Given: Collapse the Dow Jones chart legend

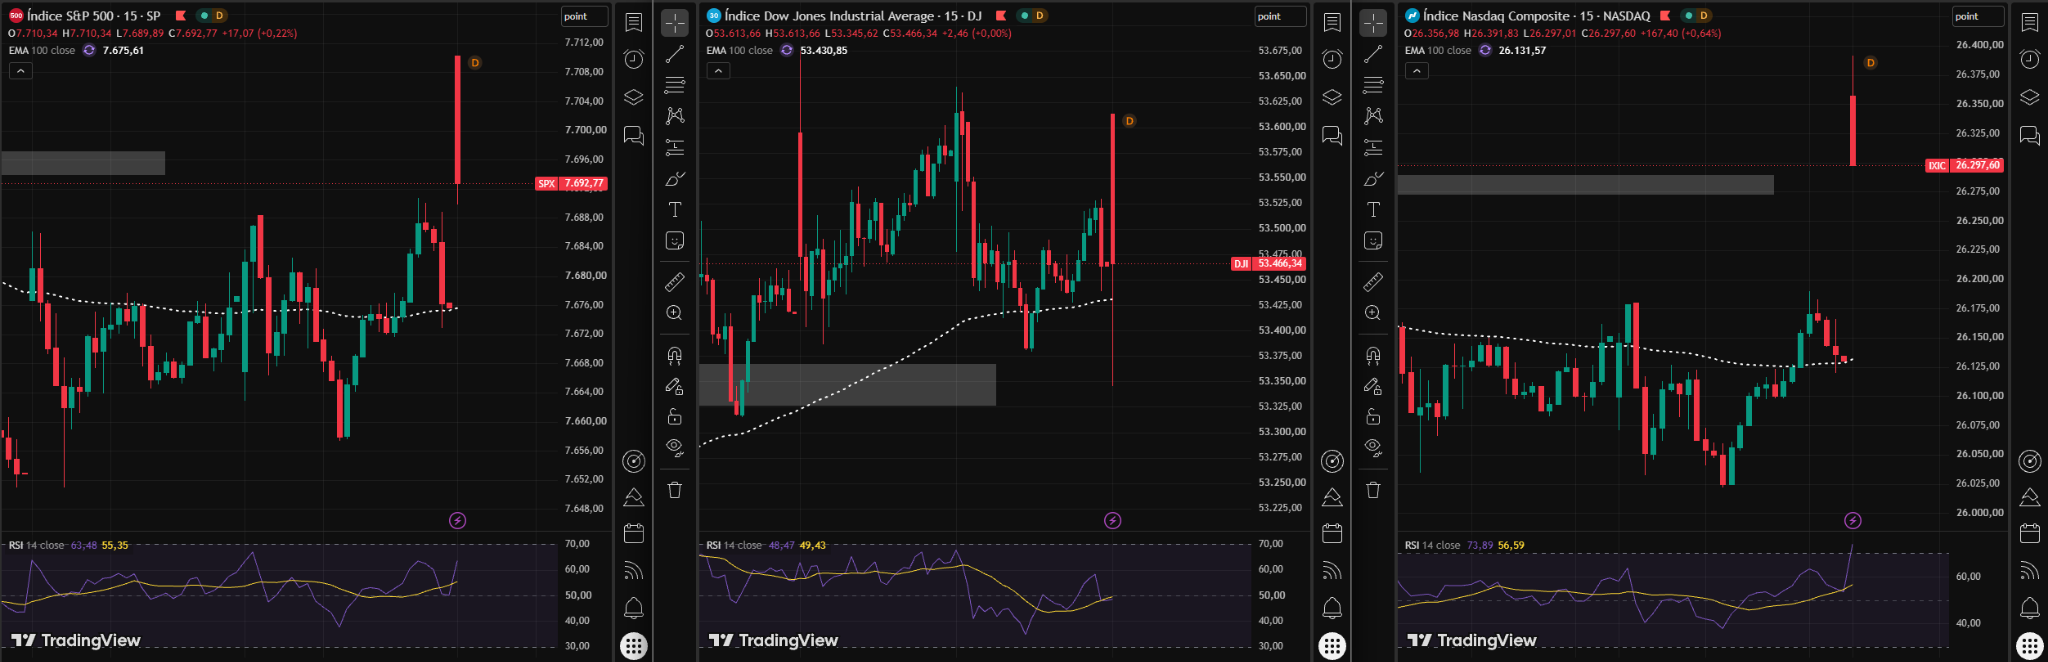Looking at the screenshot, I should coord(718,71).
